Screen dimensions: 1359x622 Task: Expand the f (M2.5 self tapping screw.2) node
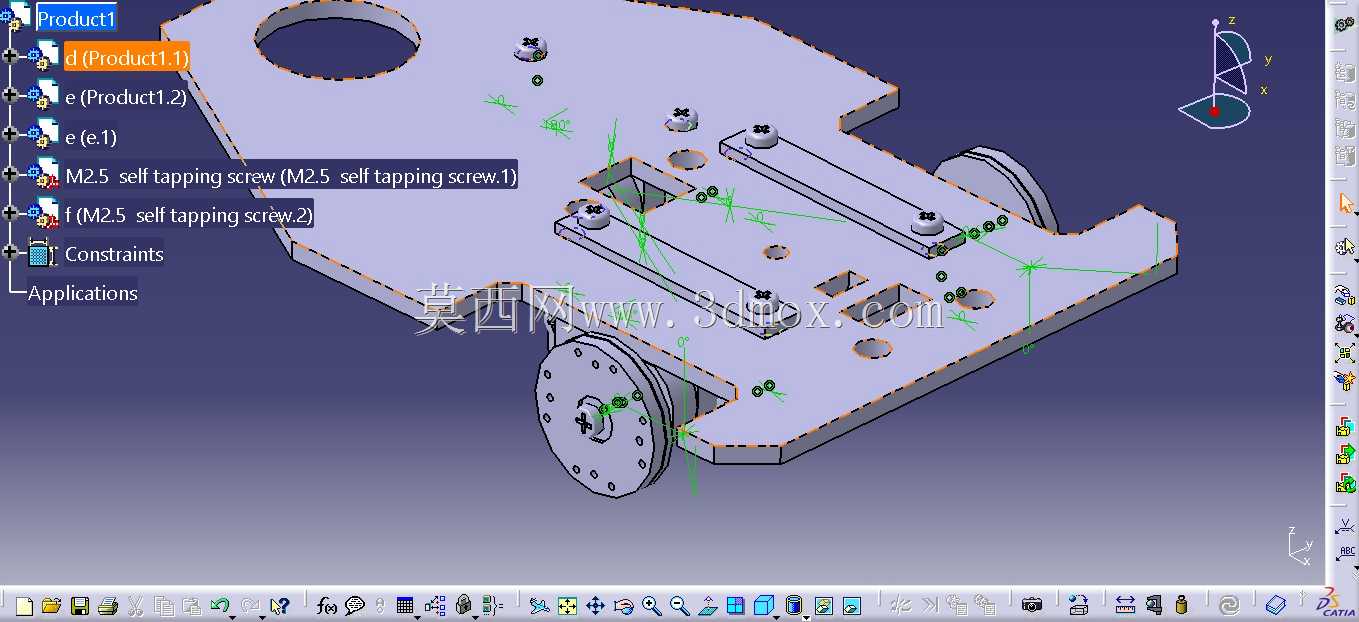[10, 213]
